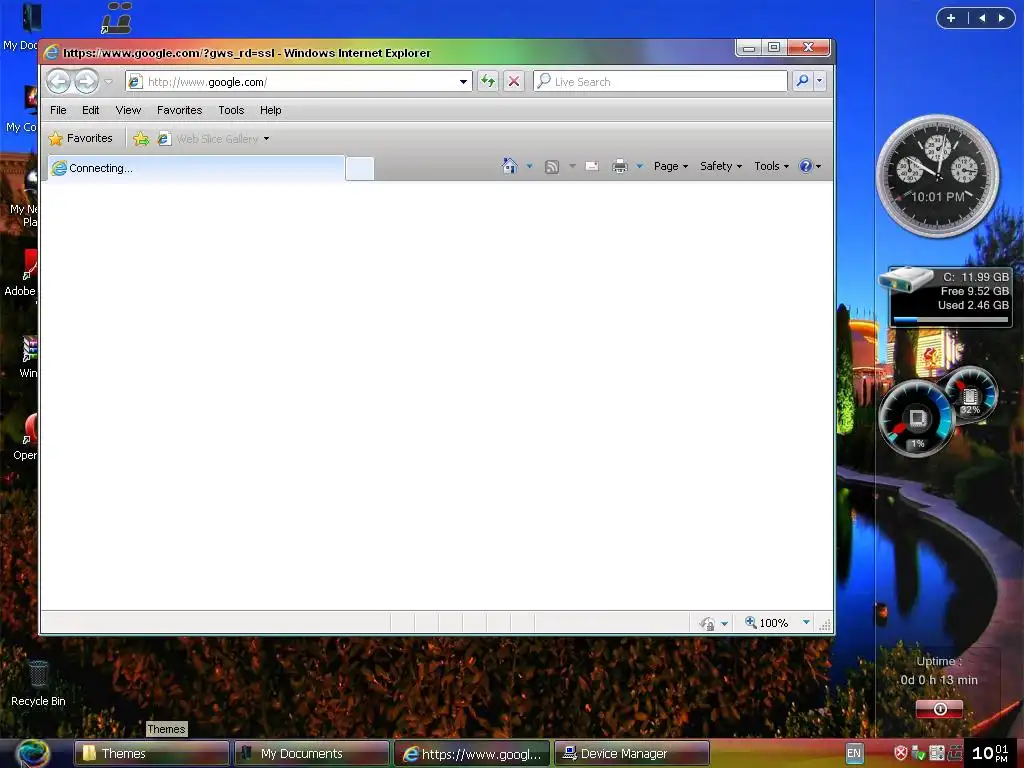This screenshot has width=1024, height=768.
Task: Click the red security shield tray icon
Action: (x=901, y=753)
